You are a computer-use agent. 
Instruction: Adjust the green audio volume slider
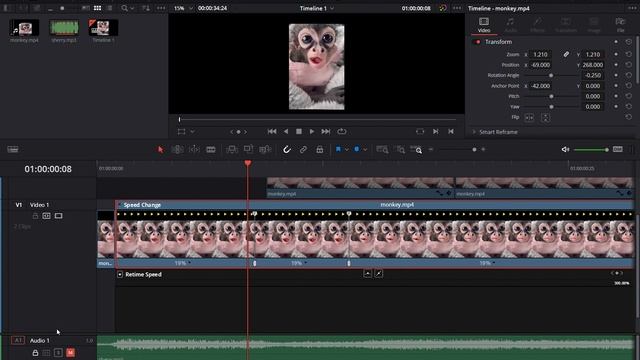(591, 150)
